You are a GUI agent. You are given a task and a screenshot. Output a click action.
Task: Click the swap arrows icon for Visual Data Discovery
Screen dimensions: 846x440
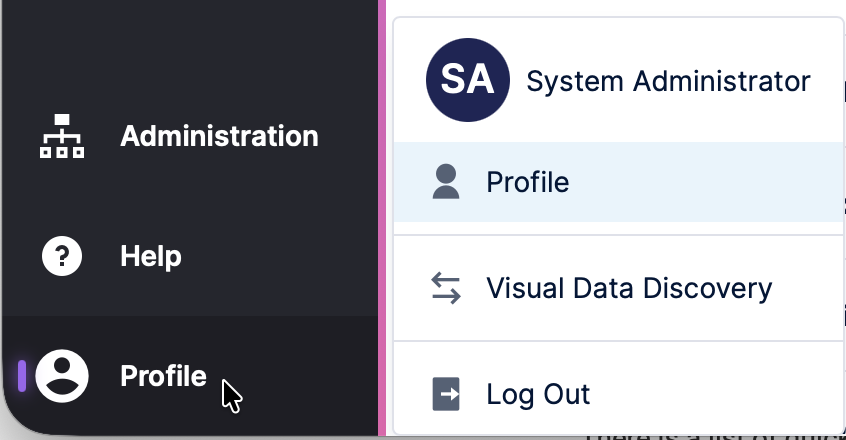[x=446, y=288]
